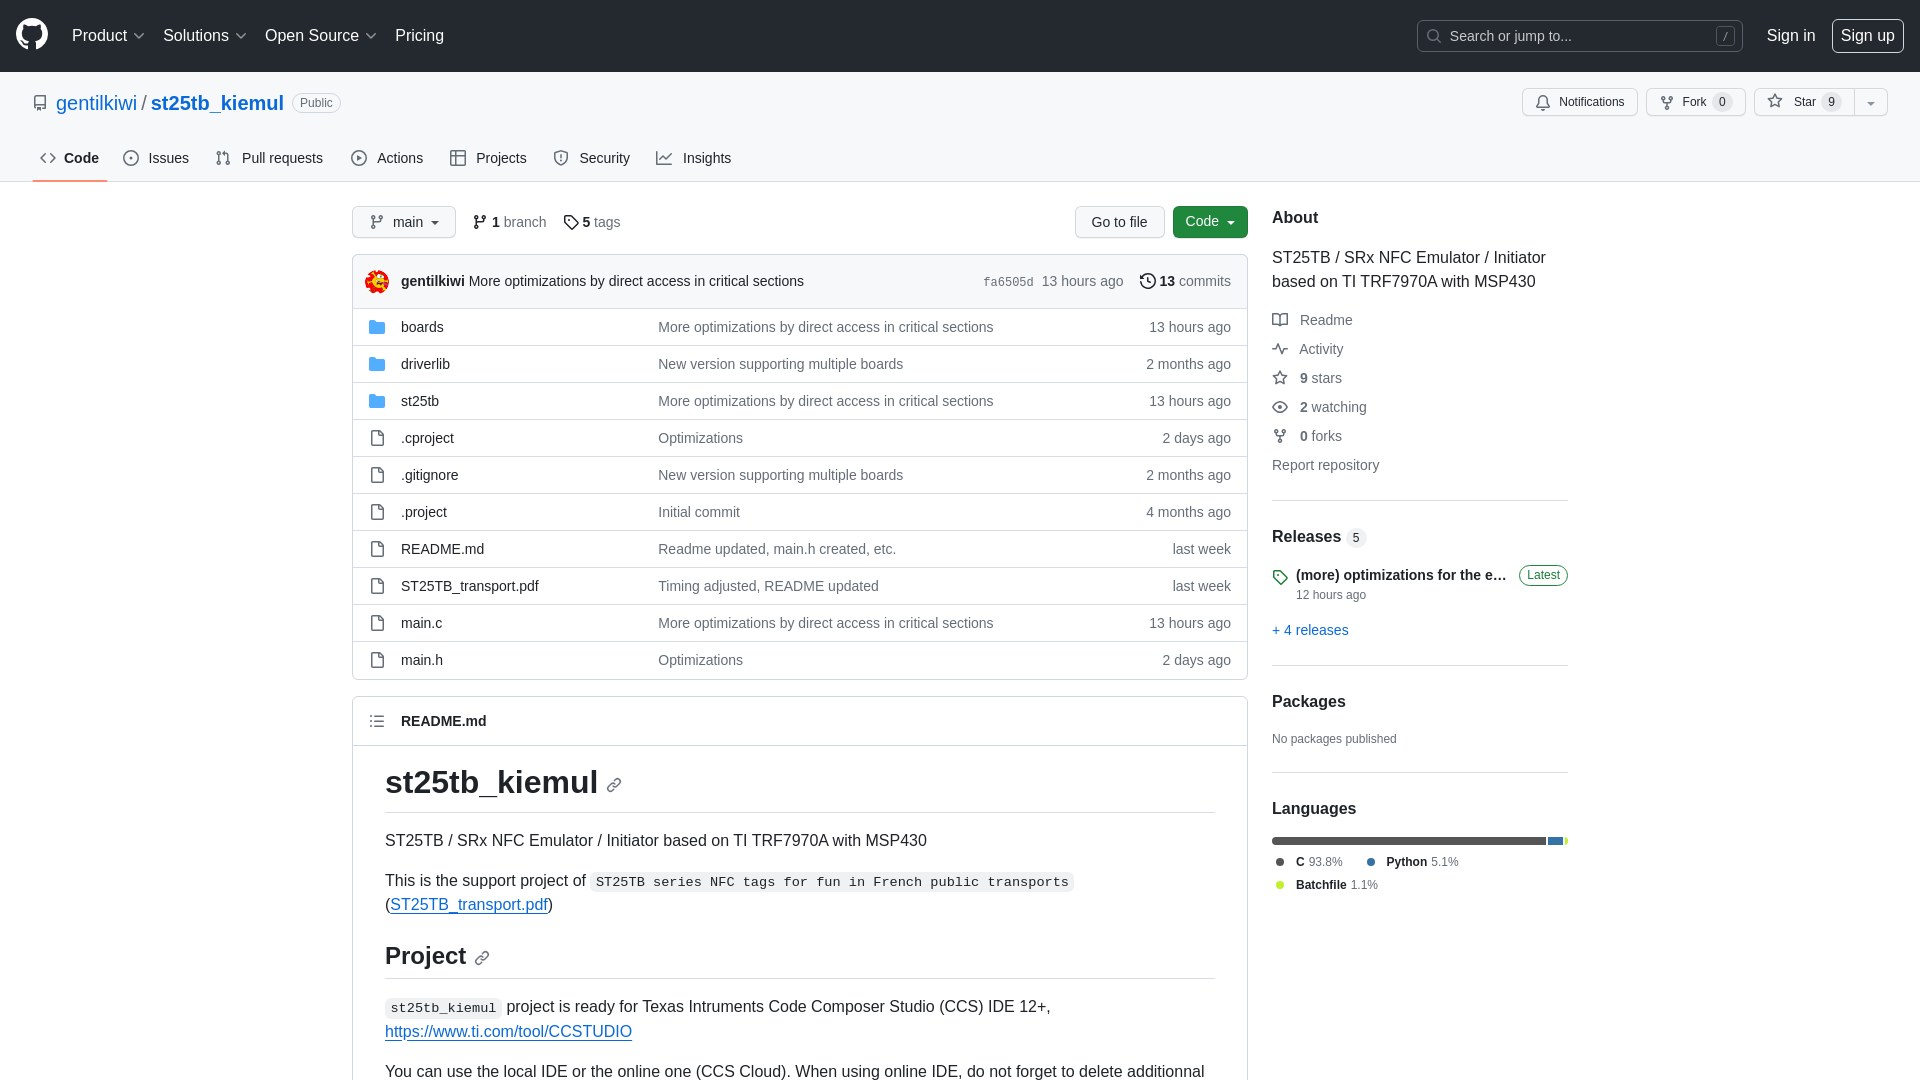Image resolution: width=1920 pixels, height=1080 pixels.
Task: Focus the Search or jump to field
Action: (1580, 36)
